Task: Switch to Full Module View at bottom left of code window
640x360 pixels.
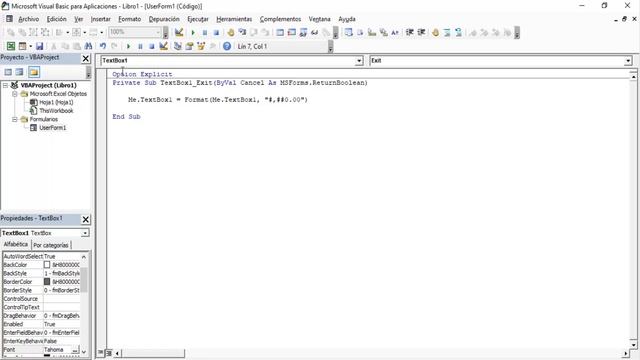Action: [x=109, y=353]
